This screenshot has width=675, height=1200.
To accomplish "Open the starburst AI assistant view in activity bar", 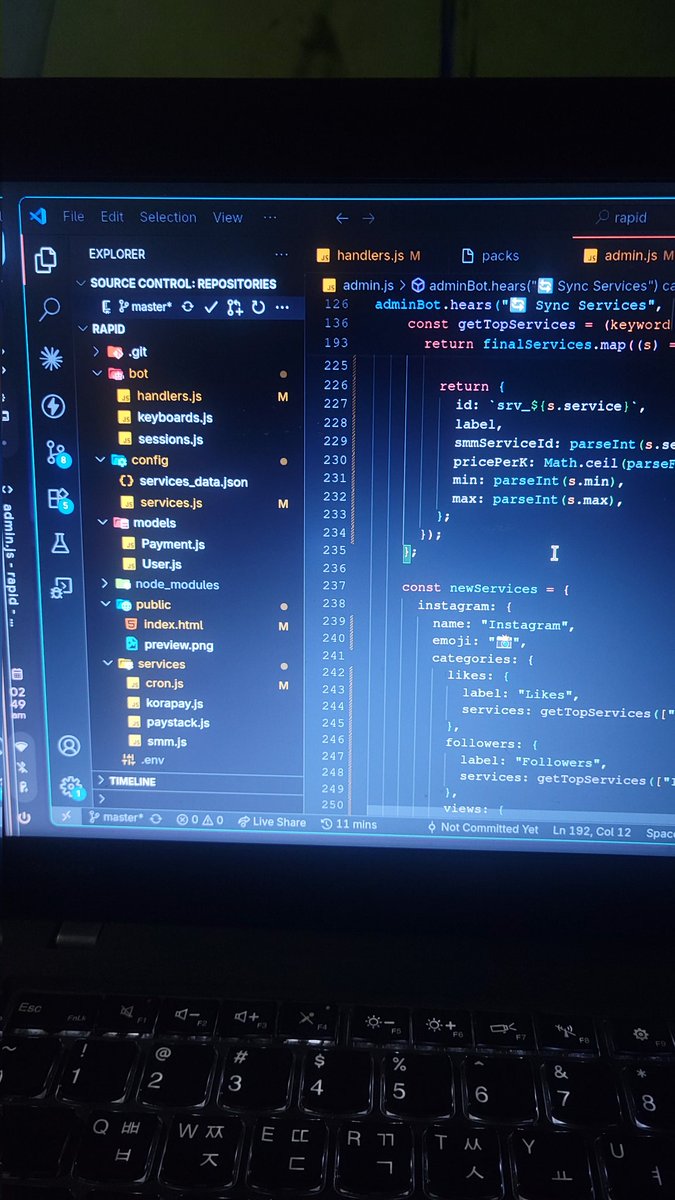I will pyautogui.click(x=51, y=359).
